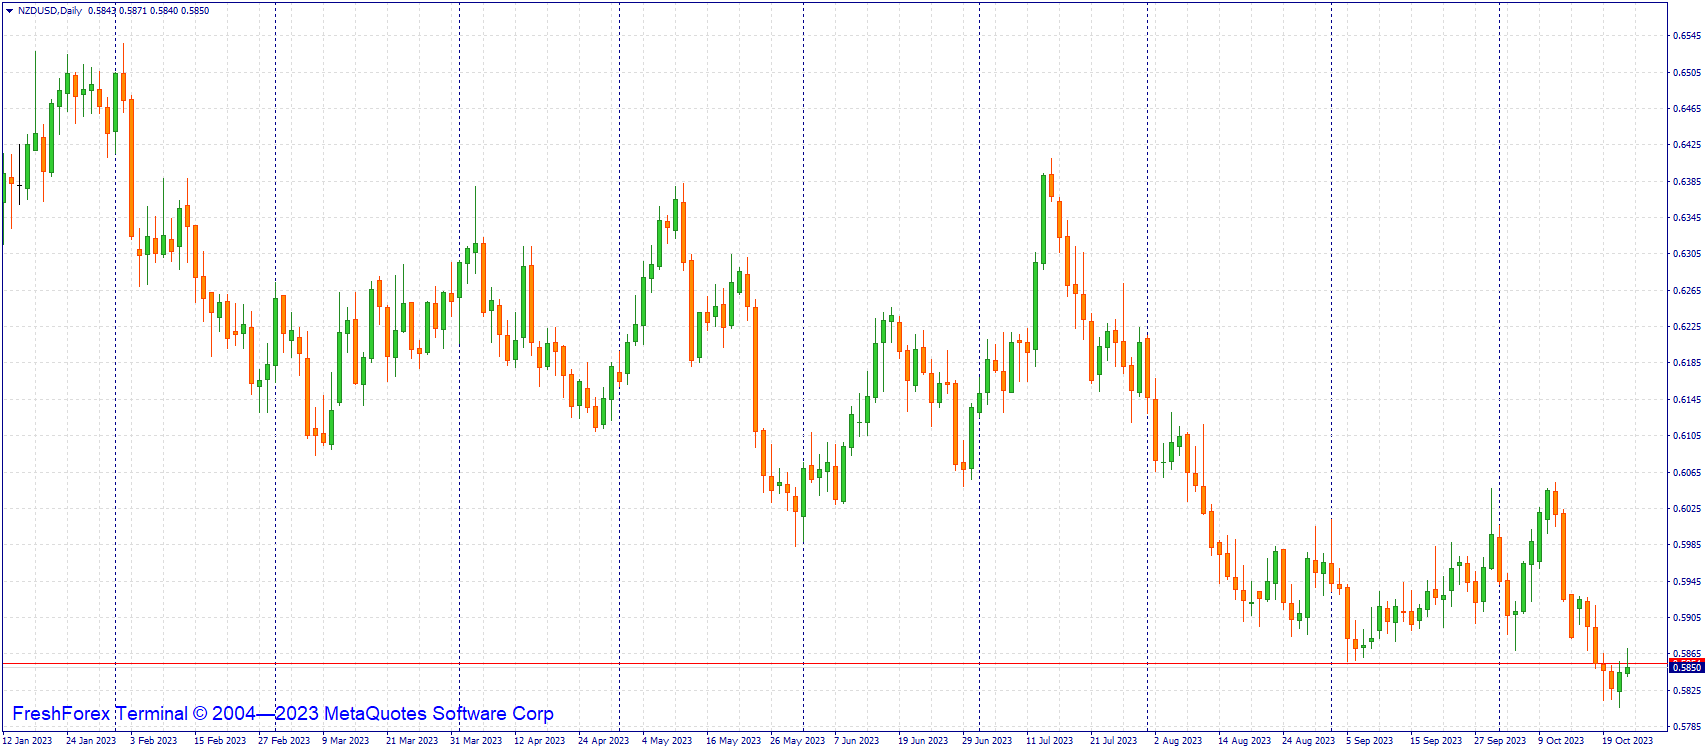Screen dimensions: 1708x752
Task: Click the 12 Jan 2023 date label
Action: click(x=27, y=741)
